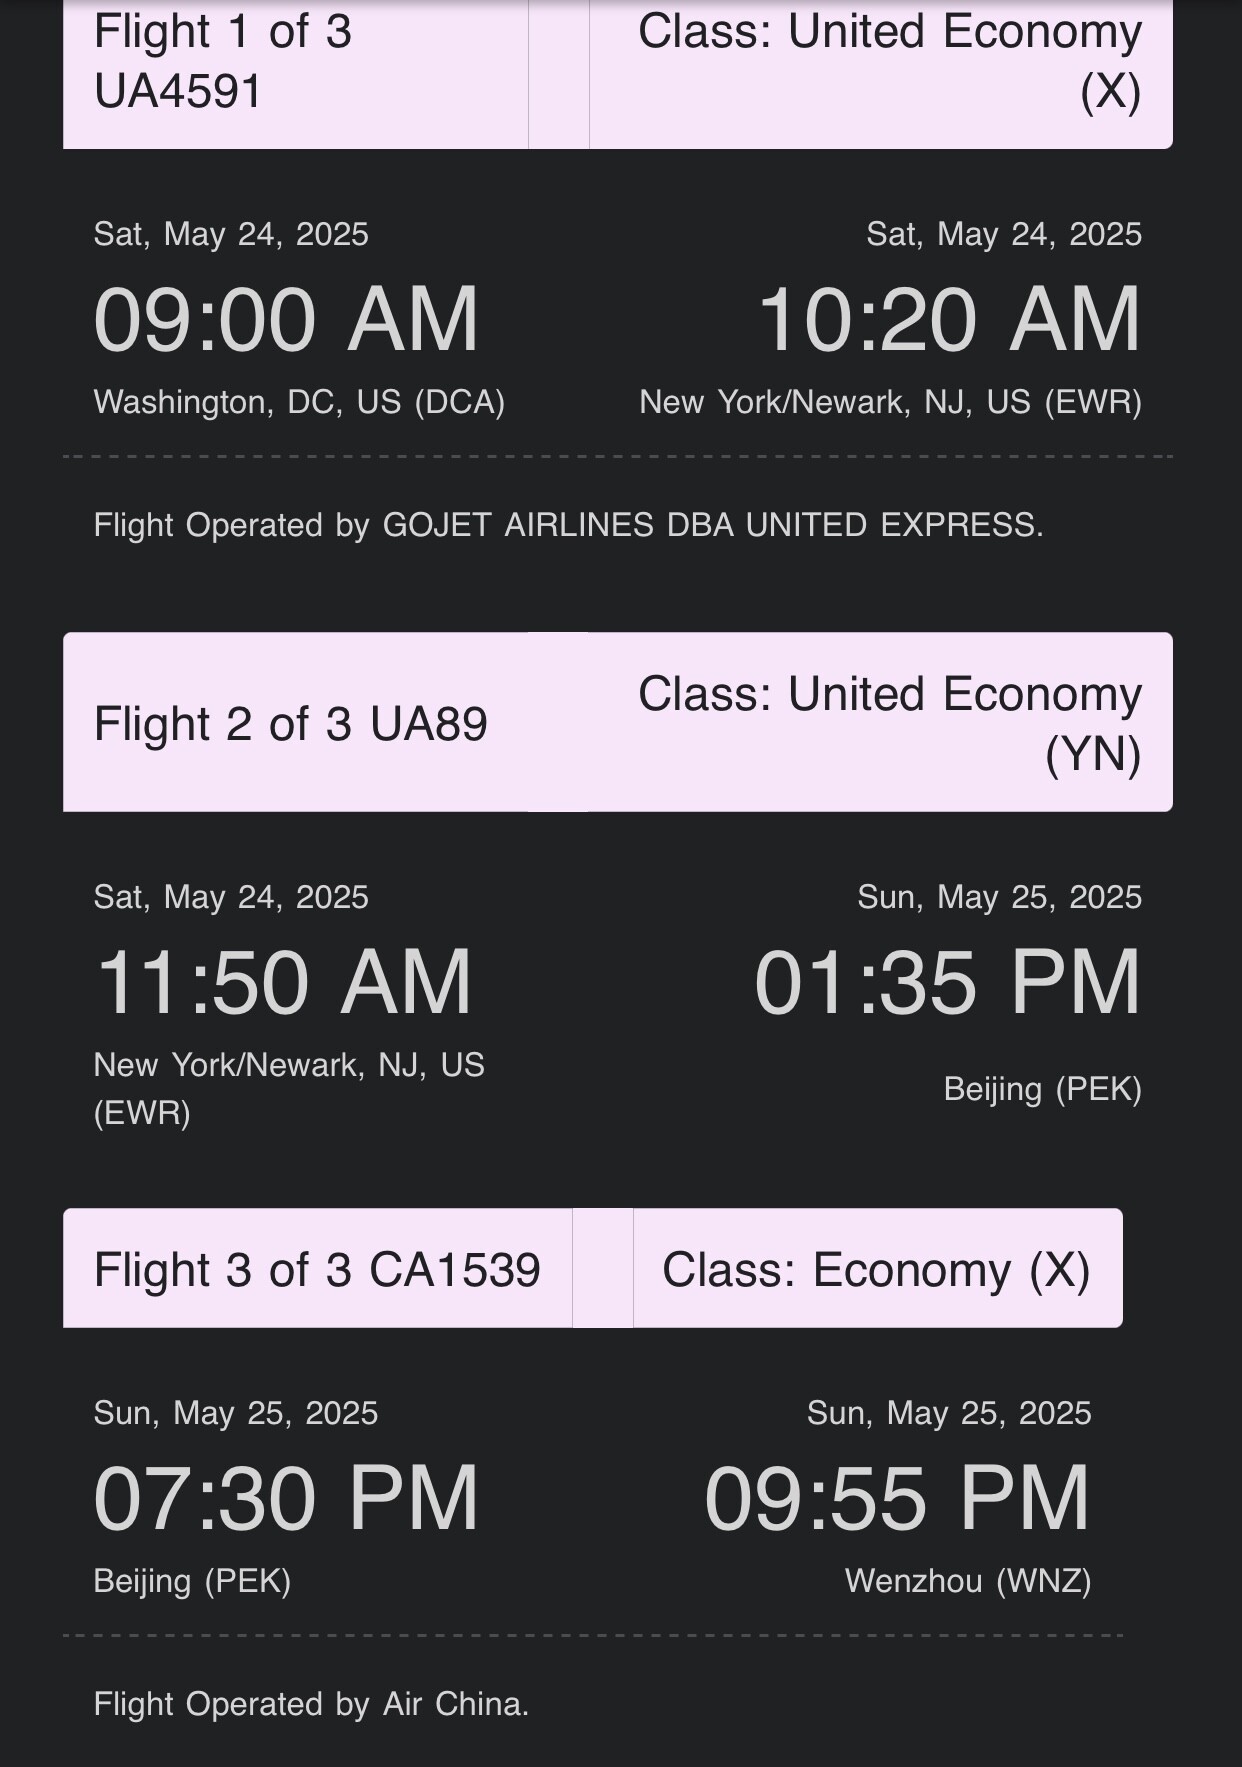Tap the 09:55 PM arrival time
The image size is (1242, 1767).
[898, 1499]
